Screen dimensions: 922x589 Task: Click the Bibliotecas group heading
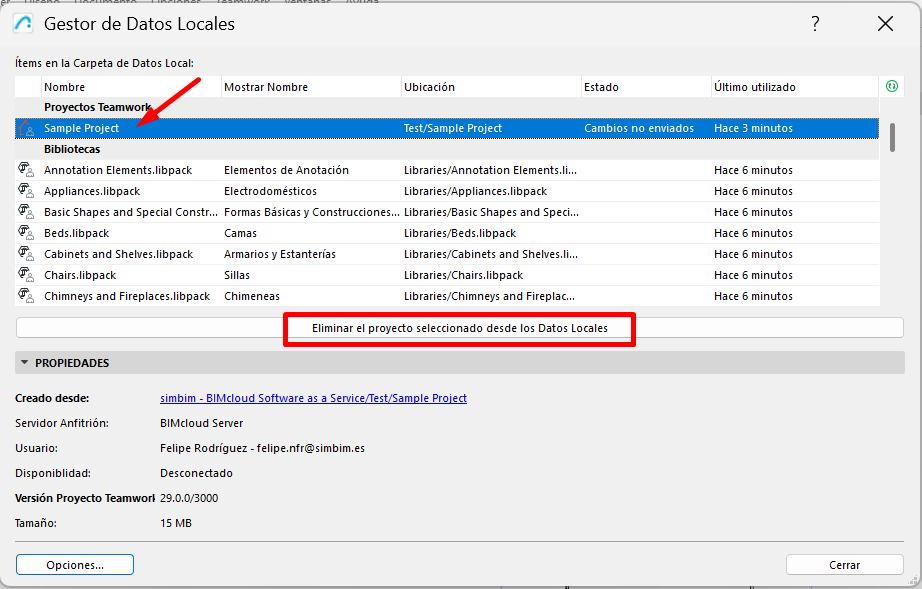click(x=72, y=149)
